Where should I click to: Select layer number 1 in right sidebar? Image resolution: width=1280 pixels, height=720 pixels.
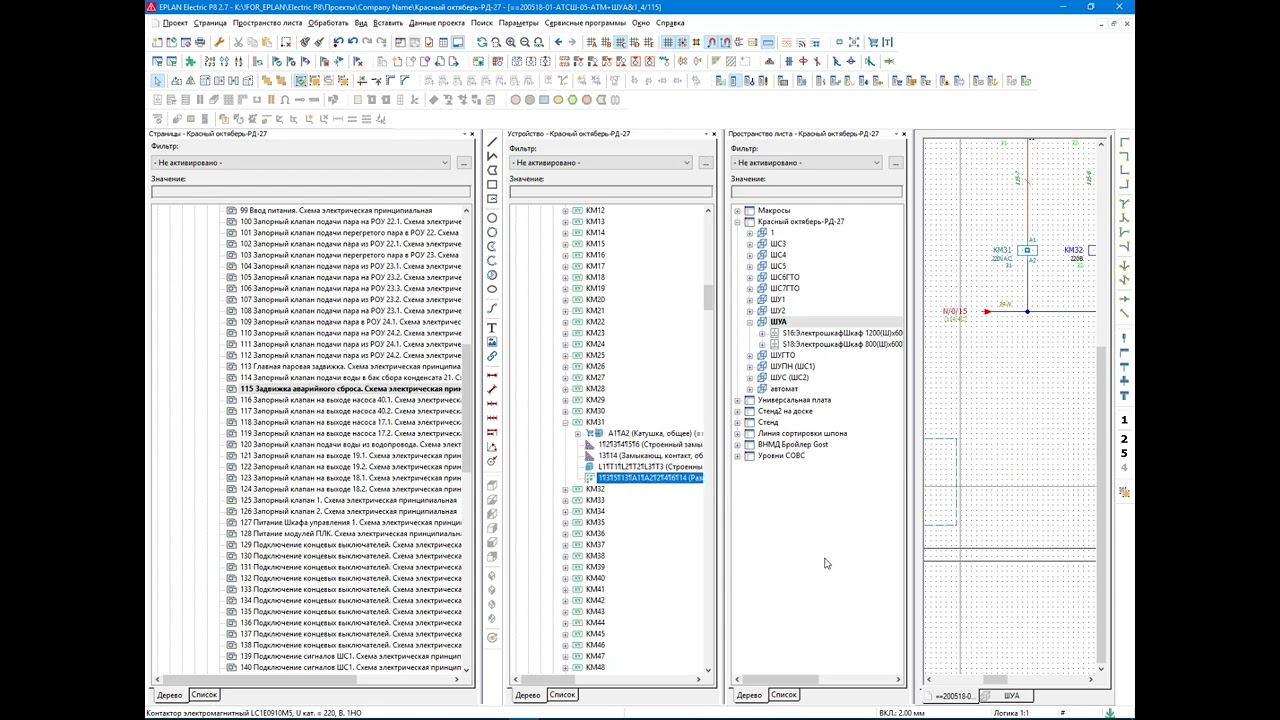pyautogui.click(x=1124, y=420)
